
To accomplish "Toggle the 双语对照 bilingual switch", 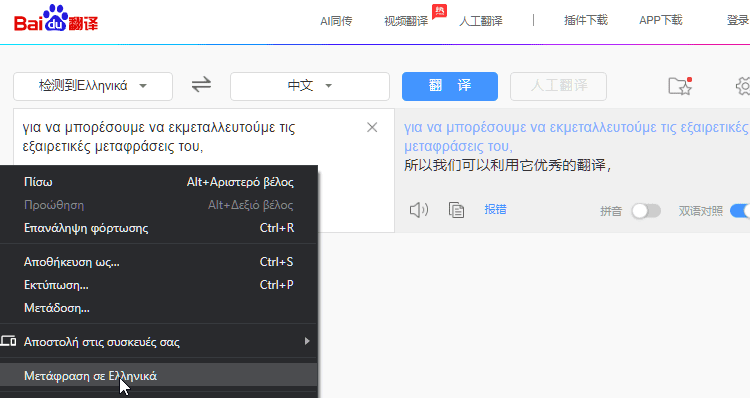I will click(x=740, y=211).
